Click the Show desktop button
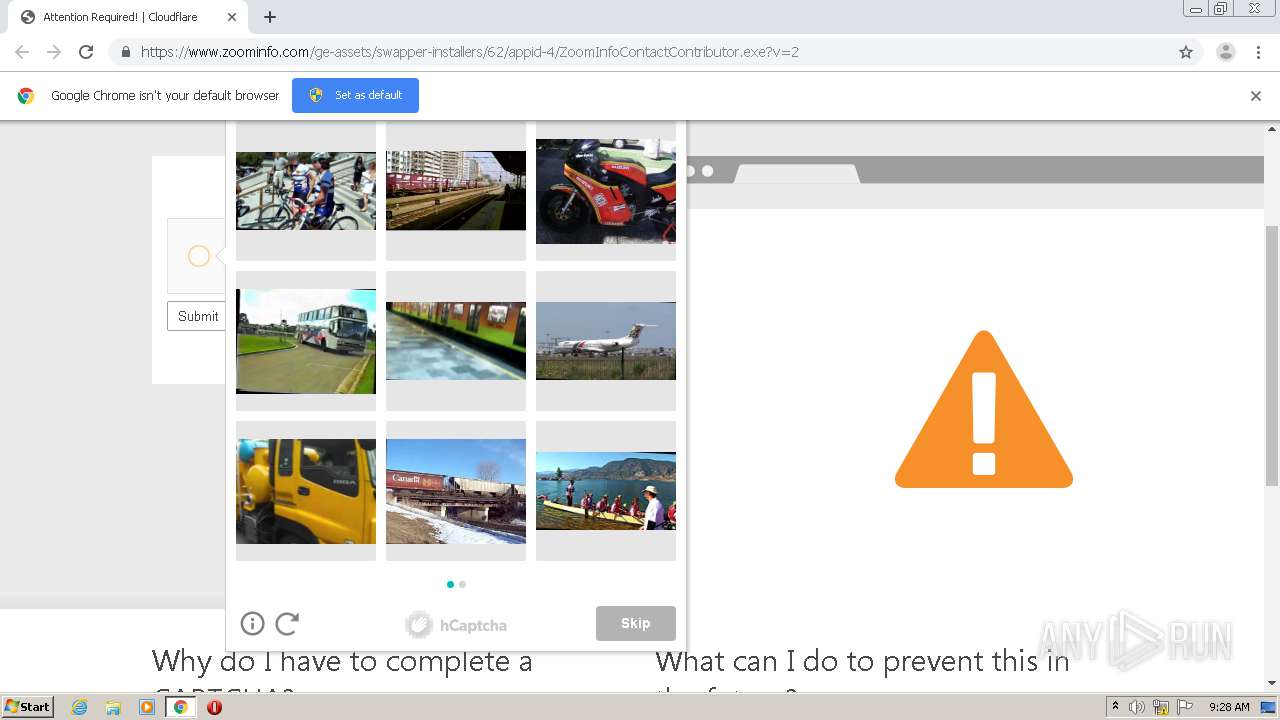 [x=1269, y=707]
